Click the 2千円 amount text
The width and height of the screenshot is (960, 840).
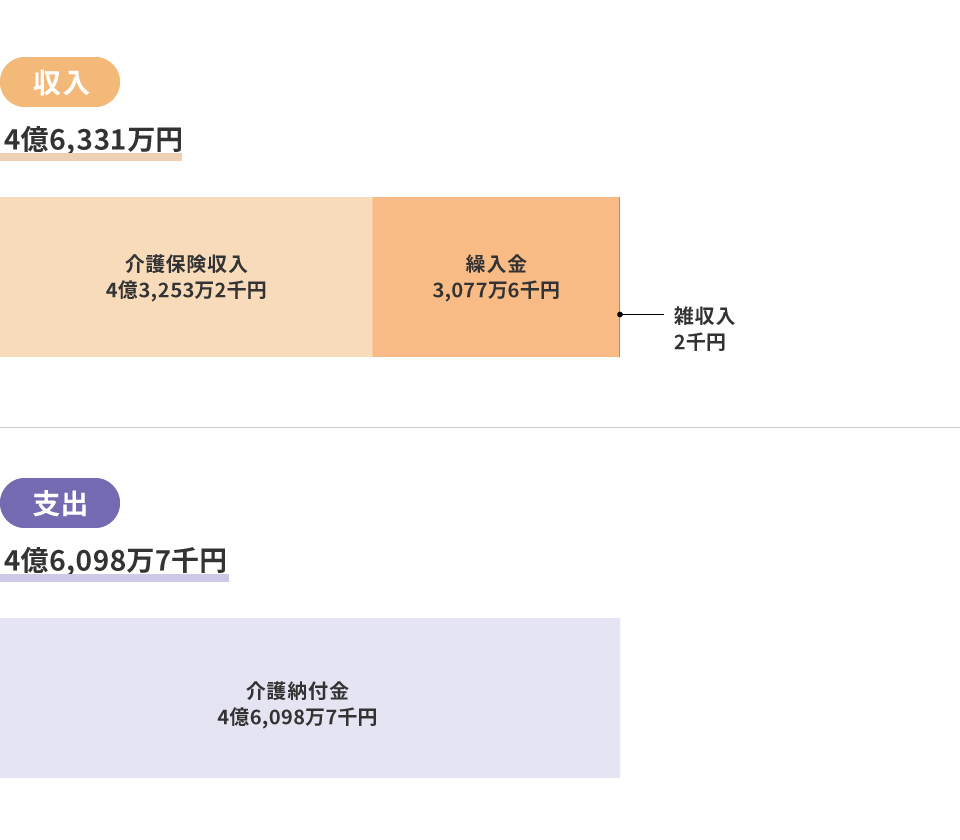point(699,342)
